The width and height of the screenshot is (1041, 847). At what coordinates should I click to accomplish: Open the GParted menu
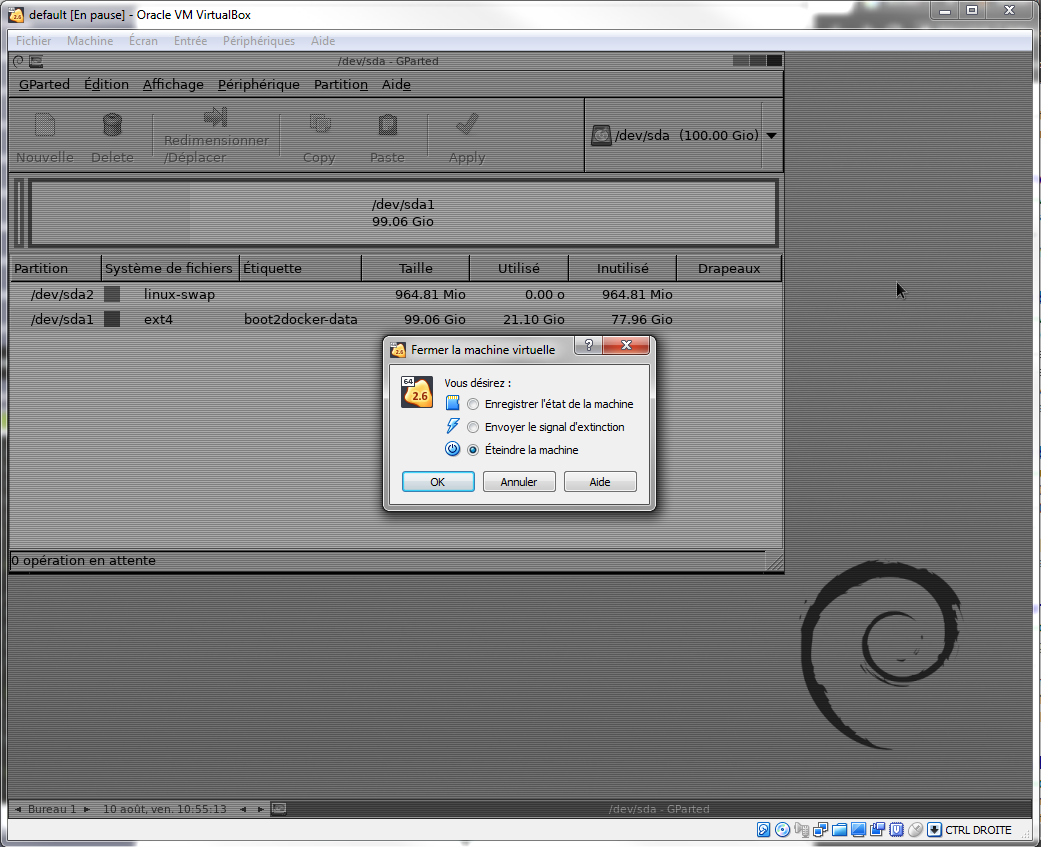[x=44, y=84]
